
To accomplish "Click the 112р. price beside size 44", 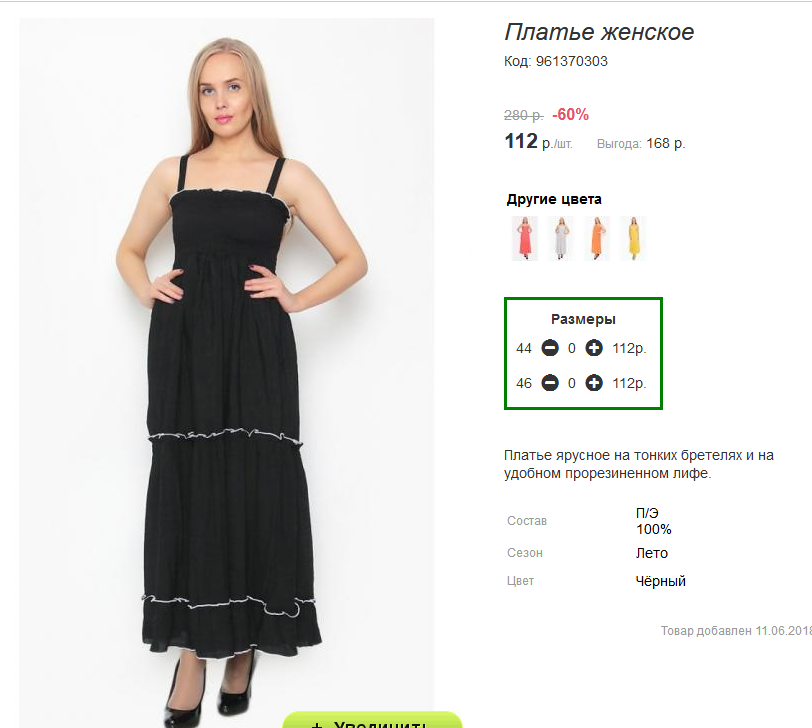I will tap(629, 348).
